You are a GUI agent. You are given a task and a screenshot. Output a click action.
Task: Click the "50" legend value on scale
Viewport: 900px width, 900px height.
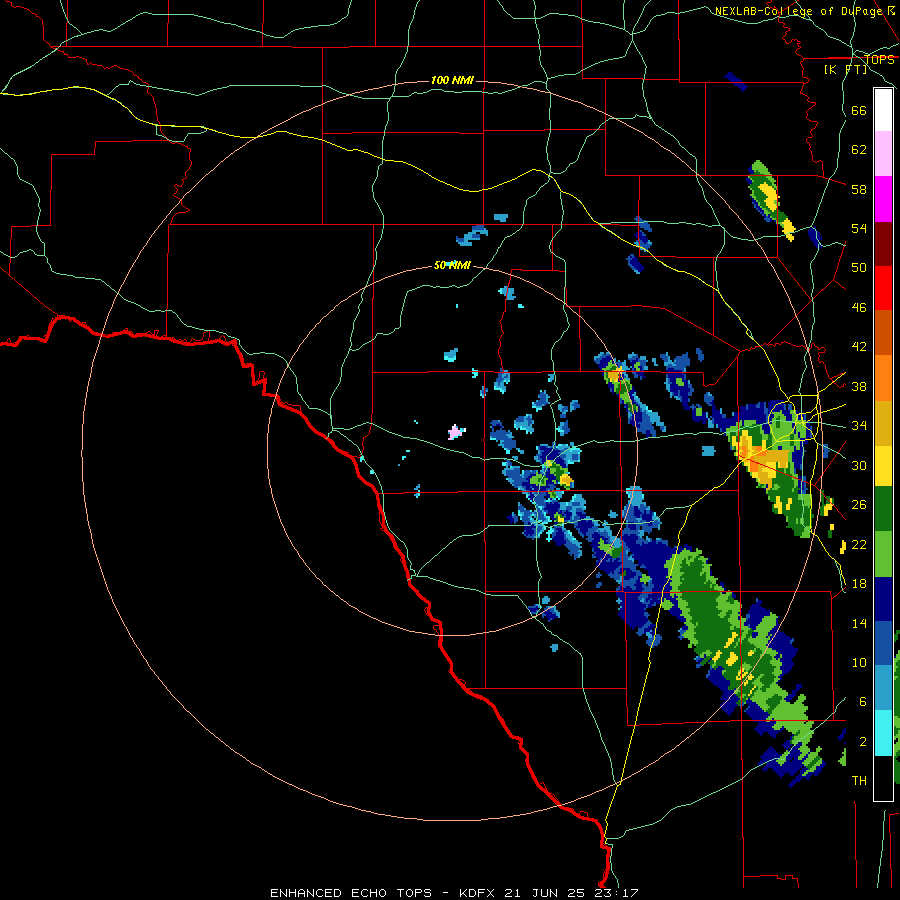coord(859,268)
